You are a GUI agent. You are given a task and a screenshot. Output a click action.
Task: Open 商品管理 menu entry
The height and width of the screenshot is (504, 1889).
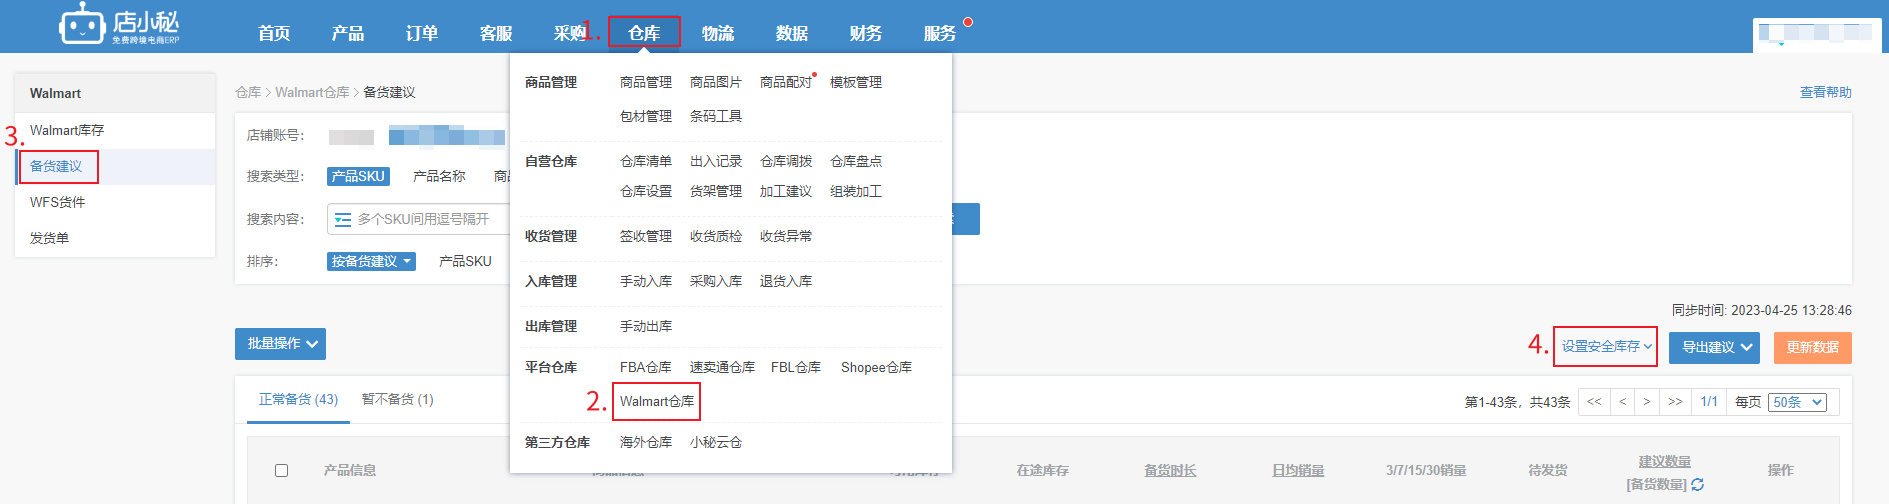tap(645, 82)
